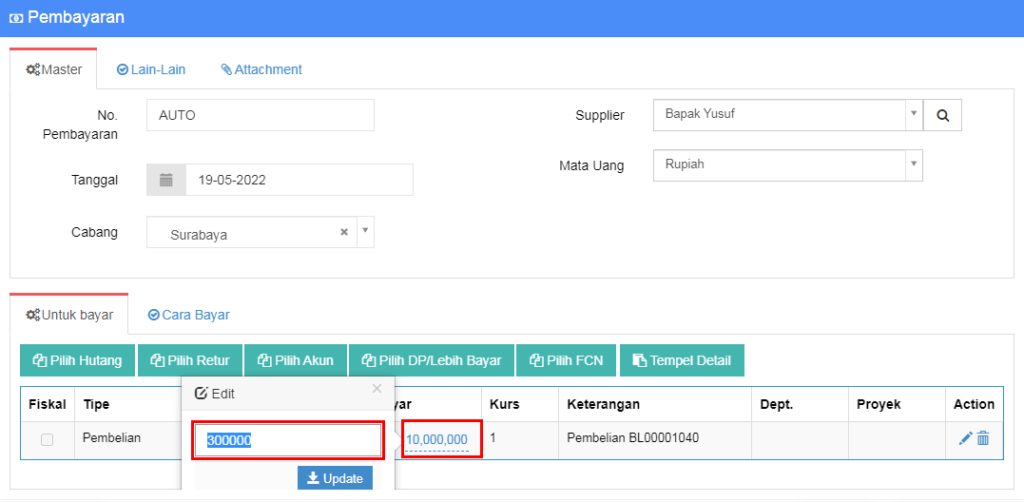Switch to the Lain-Lain tab
The height and width of the screenshot is (502, 1024).
click(x=151, y=70)
